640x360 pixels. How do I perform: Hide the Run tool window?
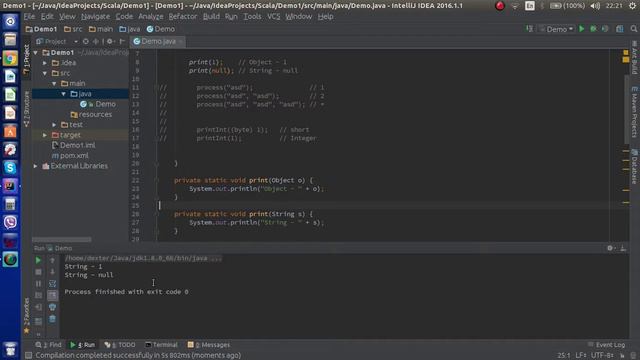(623, 248)
